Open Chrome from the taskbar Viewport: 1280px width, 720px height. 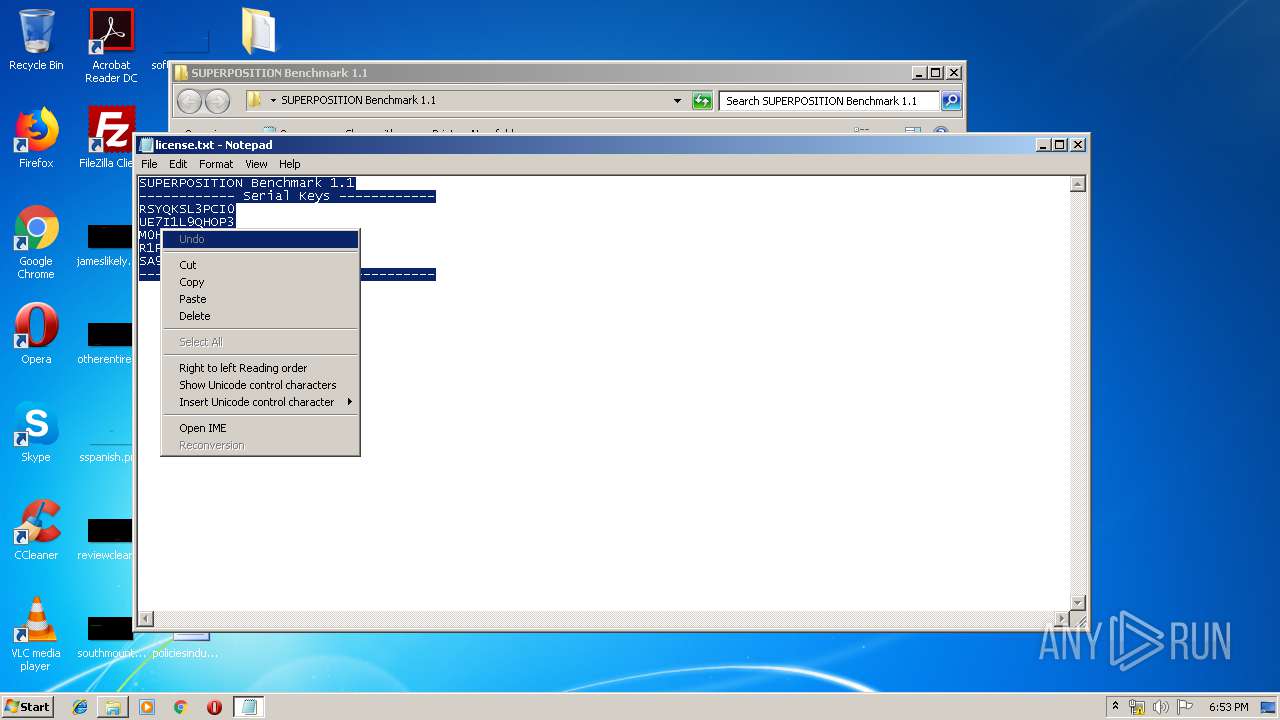click(181, 707)
